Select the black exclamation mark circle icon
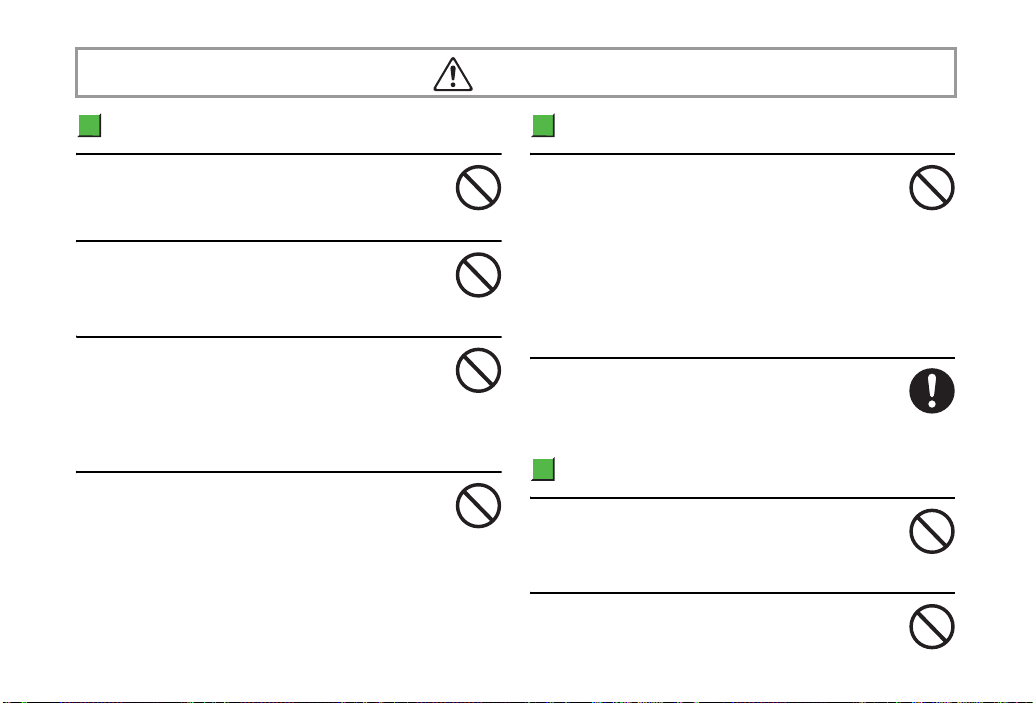The height and width of the screenshot is (703, 1033). point(932,391)
